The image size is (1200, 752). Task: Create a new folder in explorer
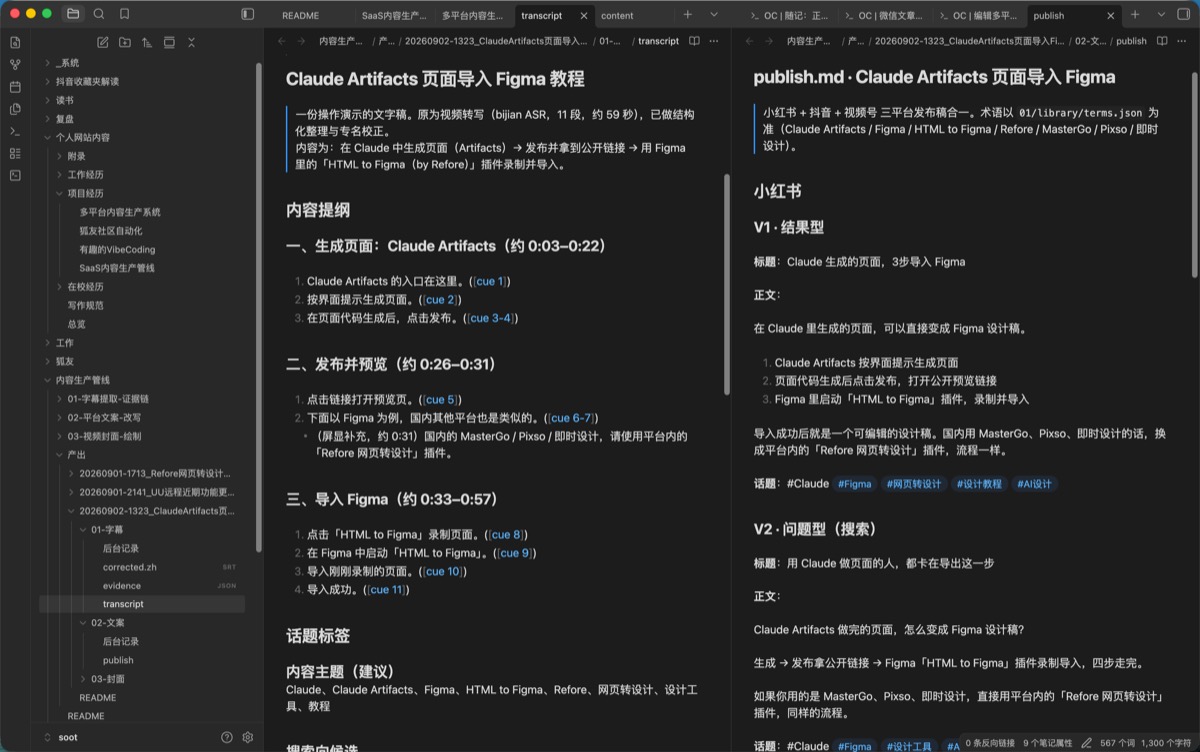pos(124,42)
